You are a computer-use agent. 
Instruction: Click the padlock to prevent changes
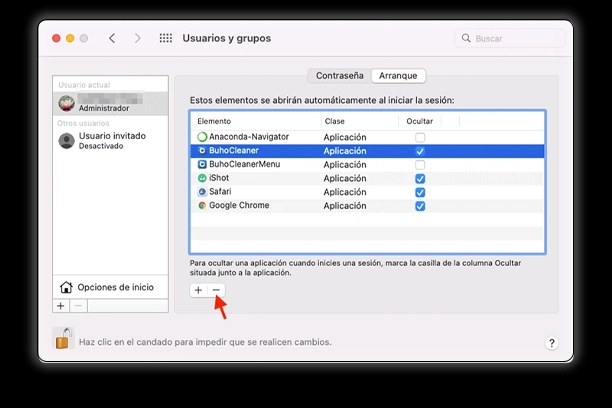tap(63, 338)
